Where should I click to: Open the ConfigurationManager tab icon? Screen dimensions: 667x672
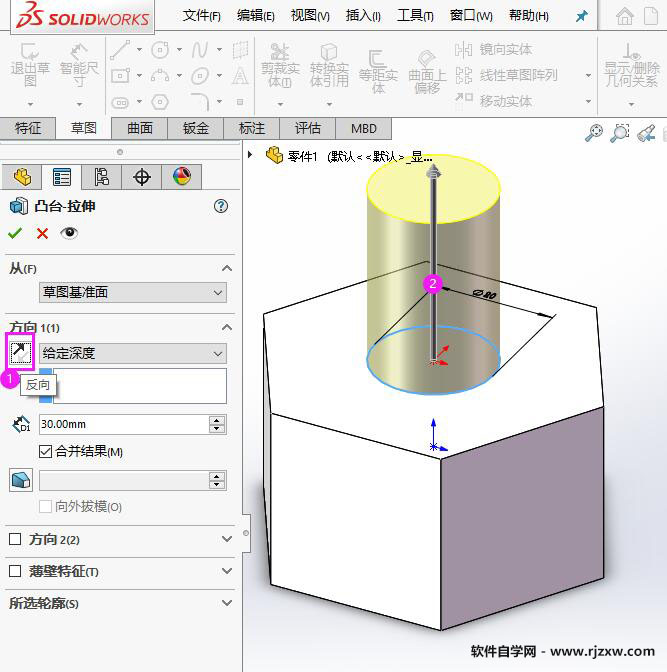(102, 177)
